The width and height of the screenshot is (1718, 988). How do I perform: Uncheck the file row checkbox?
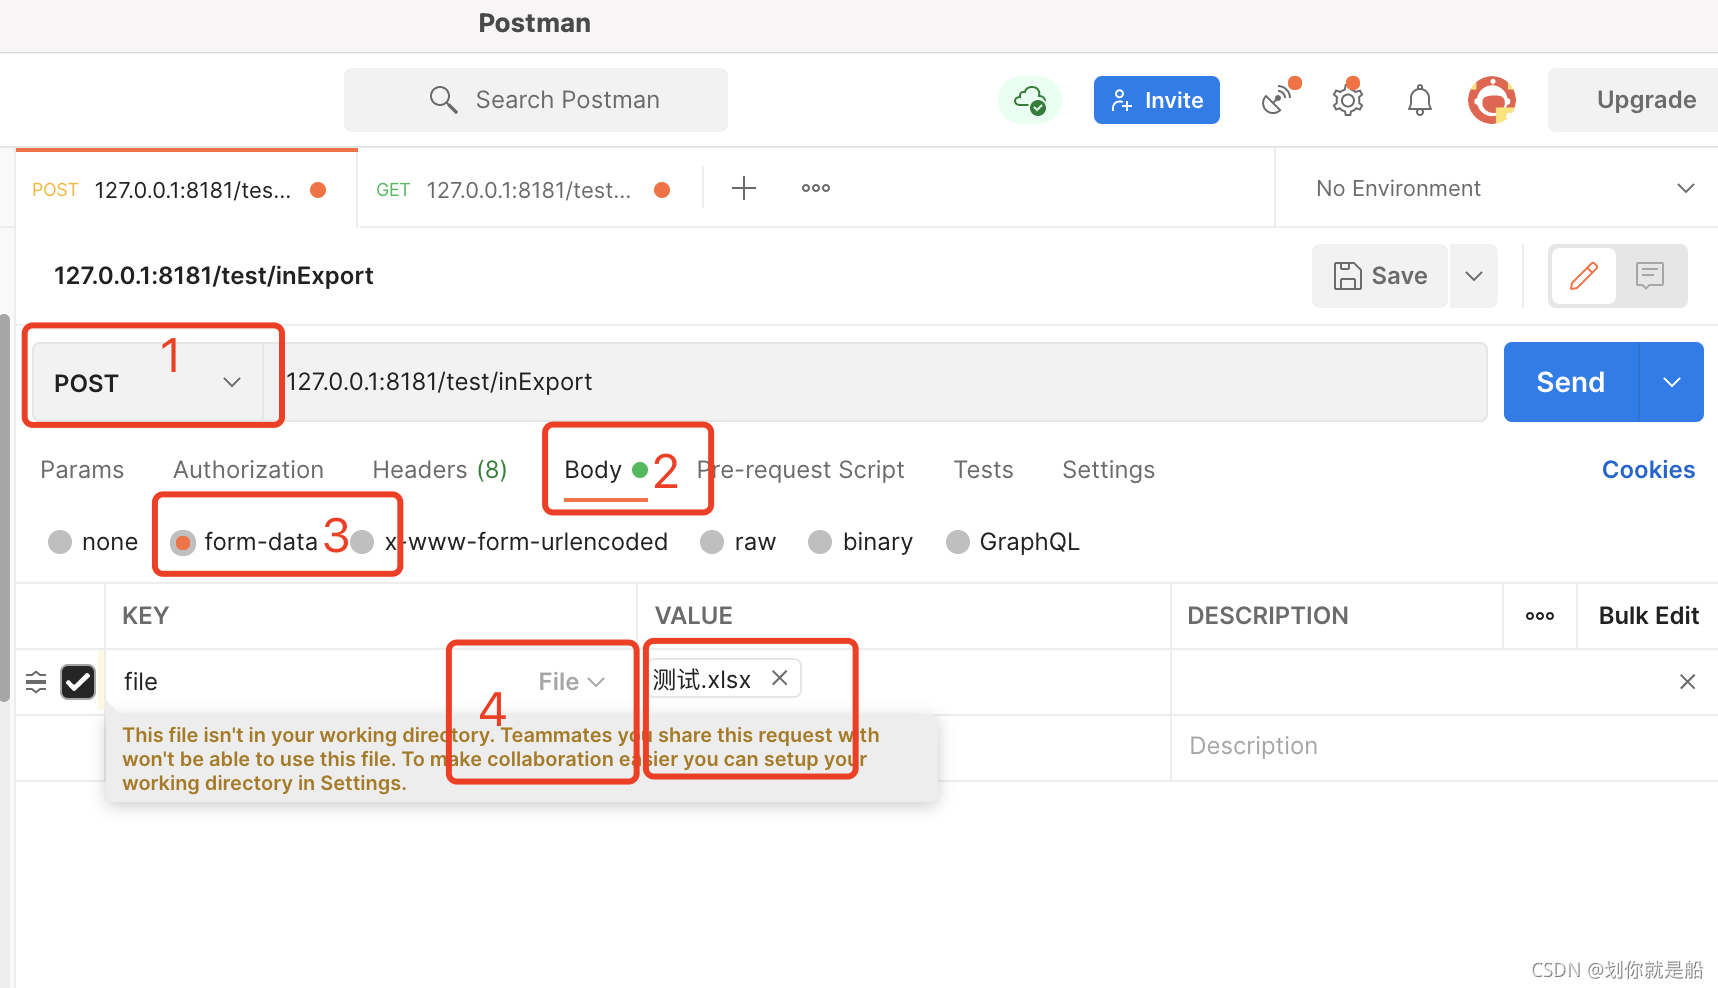point(78,682)
